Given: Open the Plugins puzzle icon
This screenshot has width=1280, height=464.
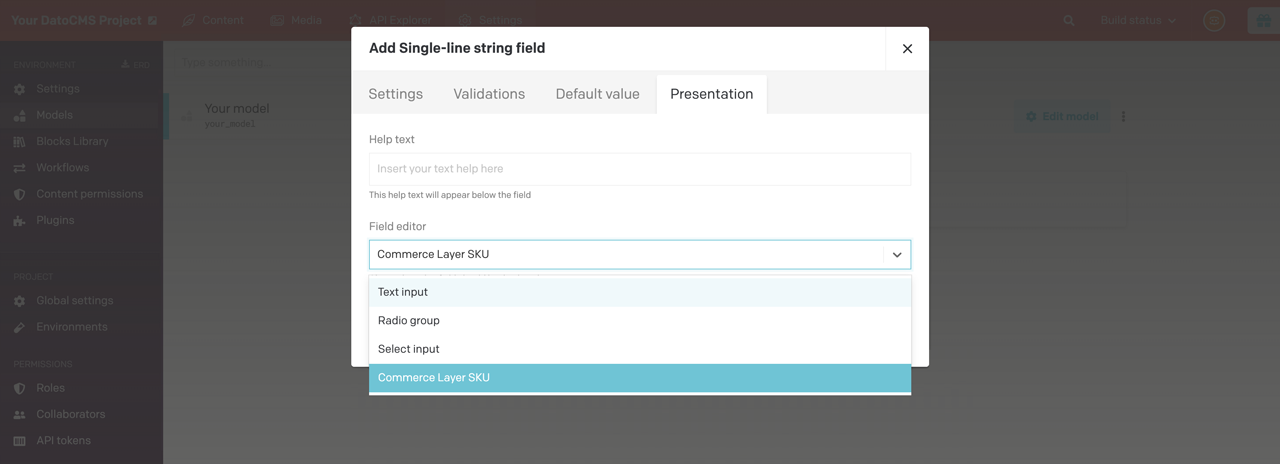Looking at the screenshot, I should coord(19,221).
